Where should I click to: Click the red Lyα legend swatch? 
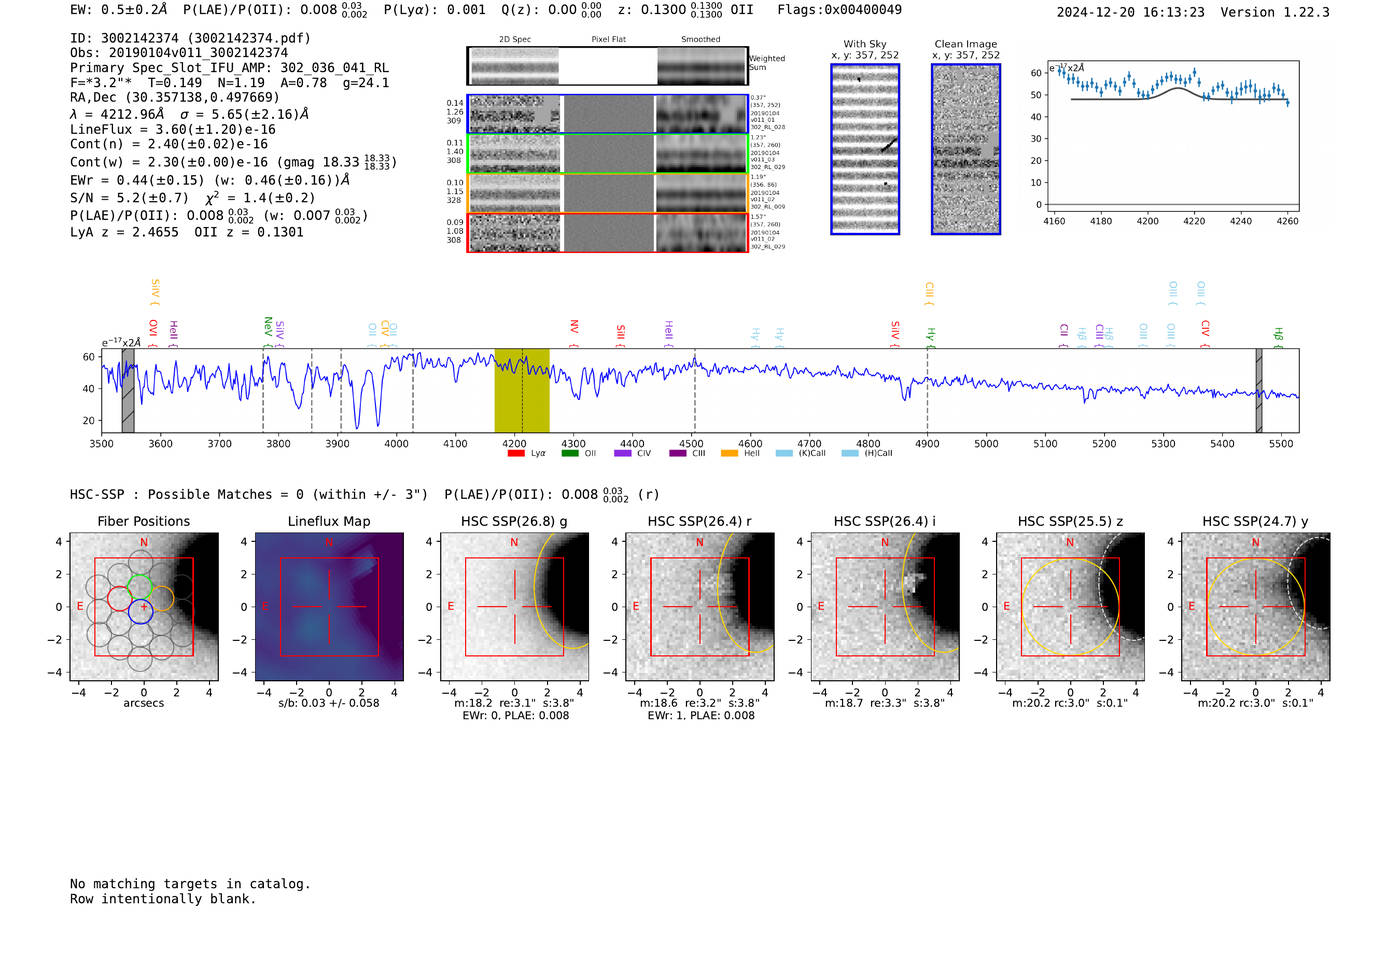coord(516,453)
